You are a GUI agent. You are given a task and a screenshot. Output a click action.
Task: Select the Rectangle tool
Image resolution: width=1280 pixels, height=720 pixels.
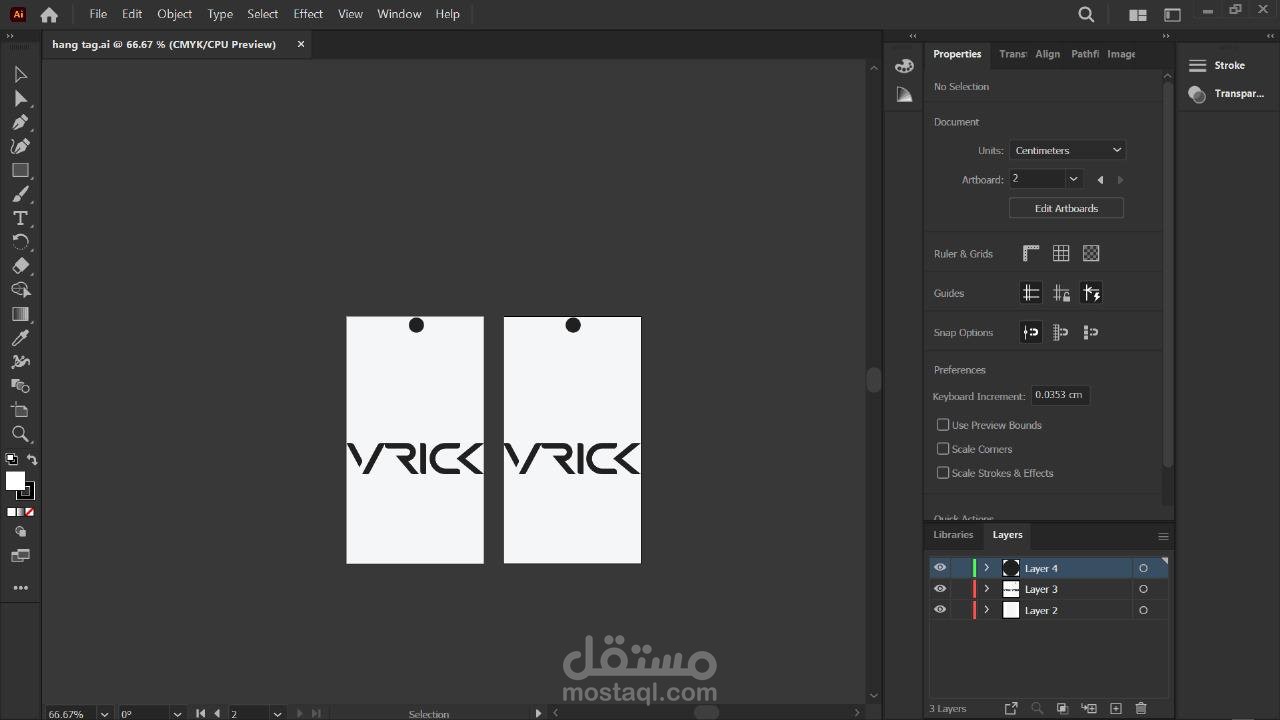point(20,170)
